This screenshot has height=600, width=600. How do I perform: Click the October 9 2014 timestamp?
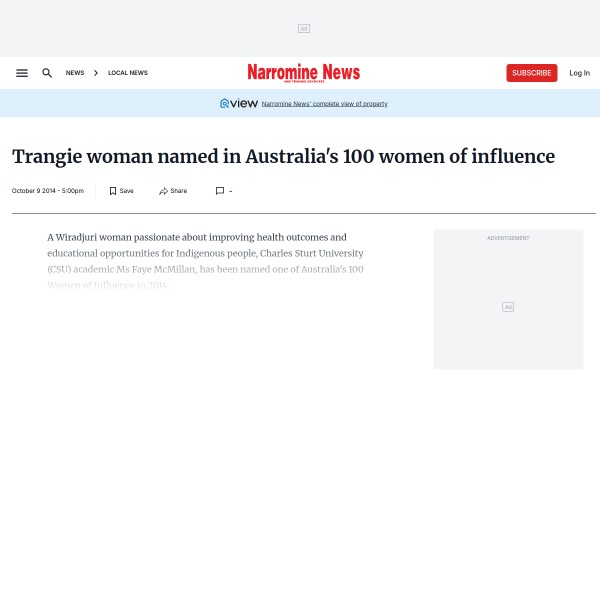pyautogui.click(x=48, y=191)
